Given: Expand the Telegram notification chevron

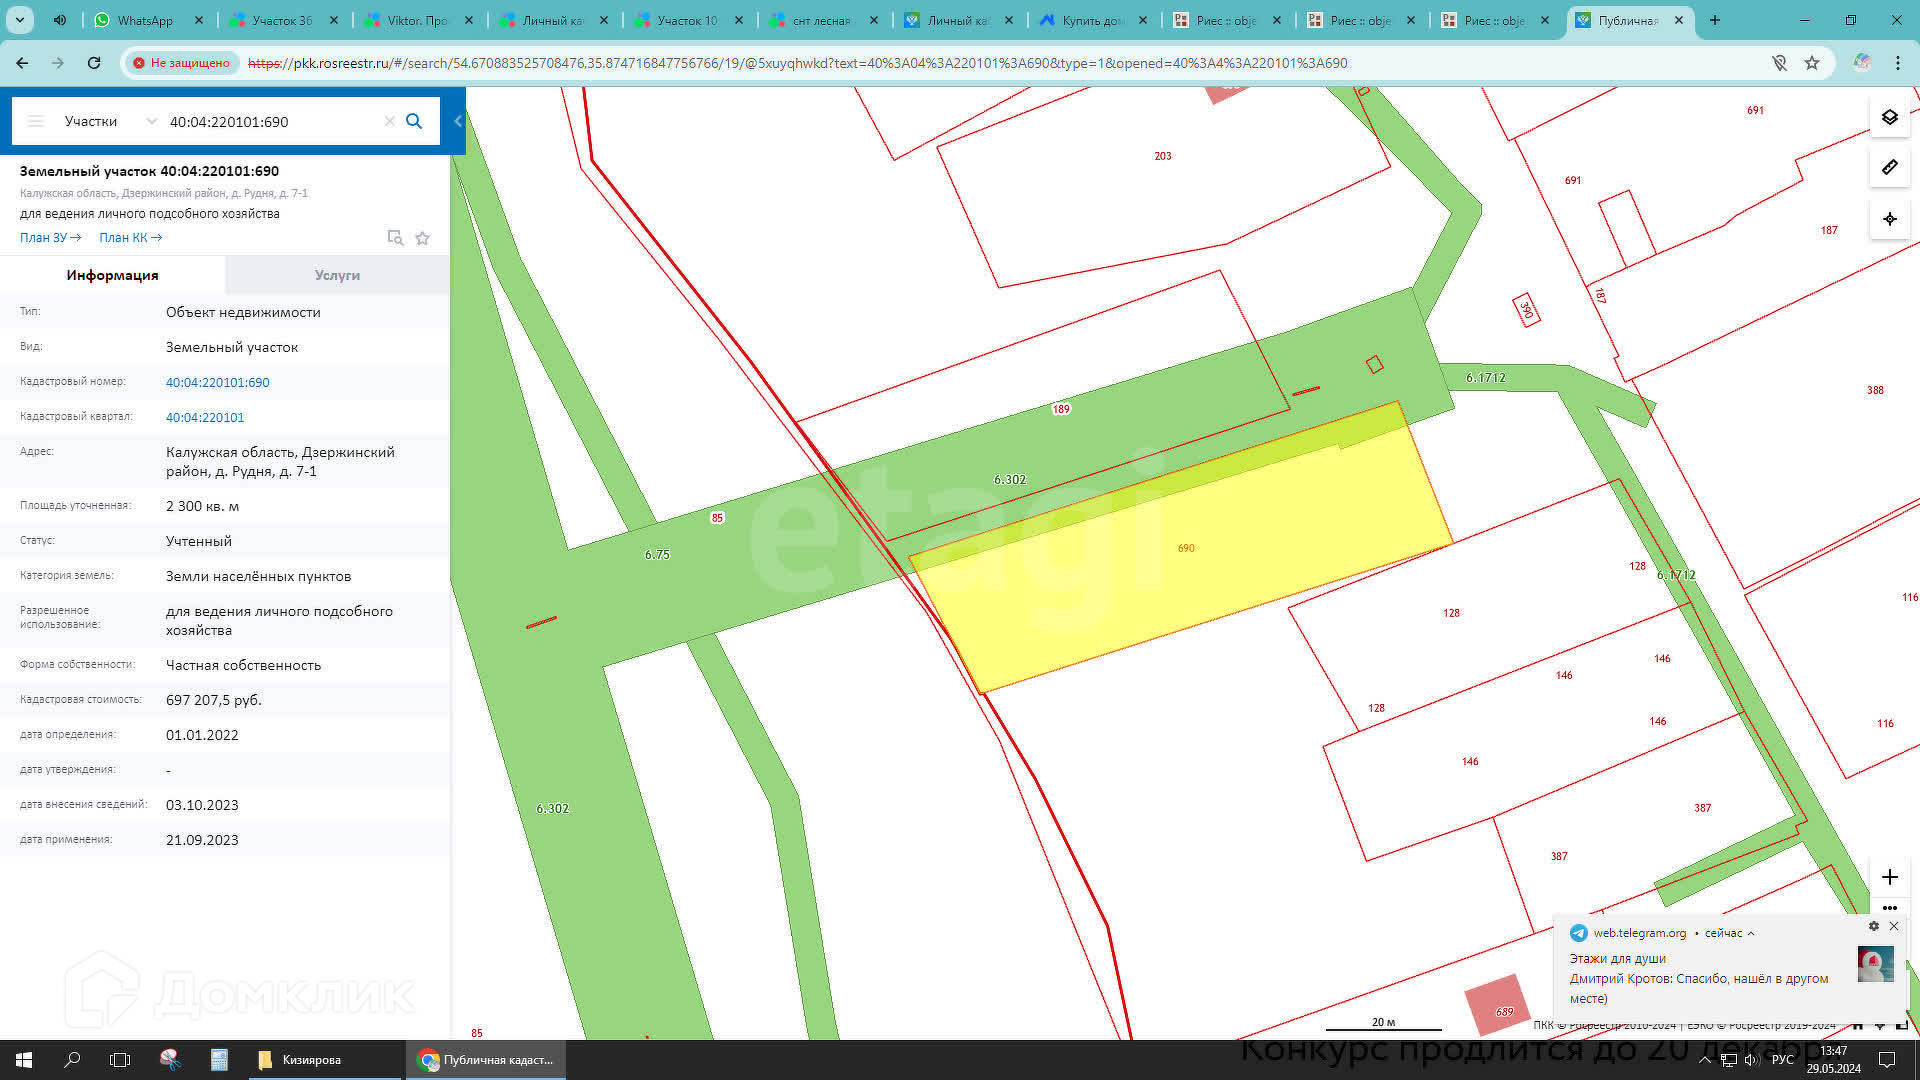Looking at the screenshot, I should click(x=1750, y=933).
